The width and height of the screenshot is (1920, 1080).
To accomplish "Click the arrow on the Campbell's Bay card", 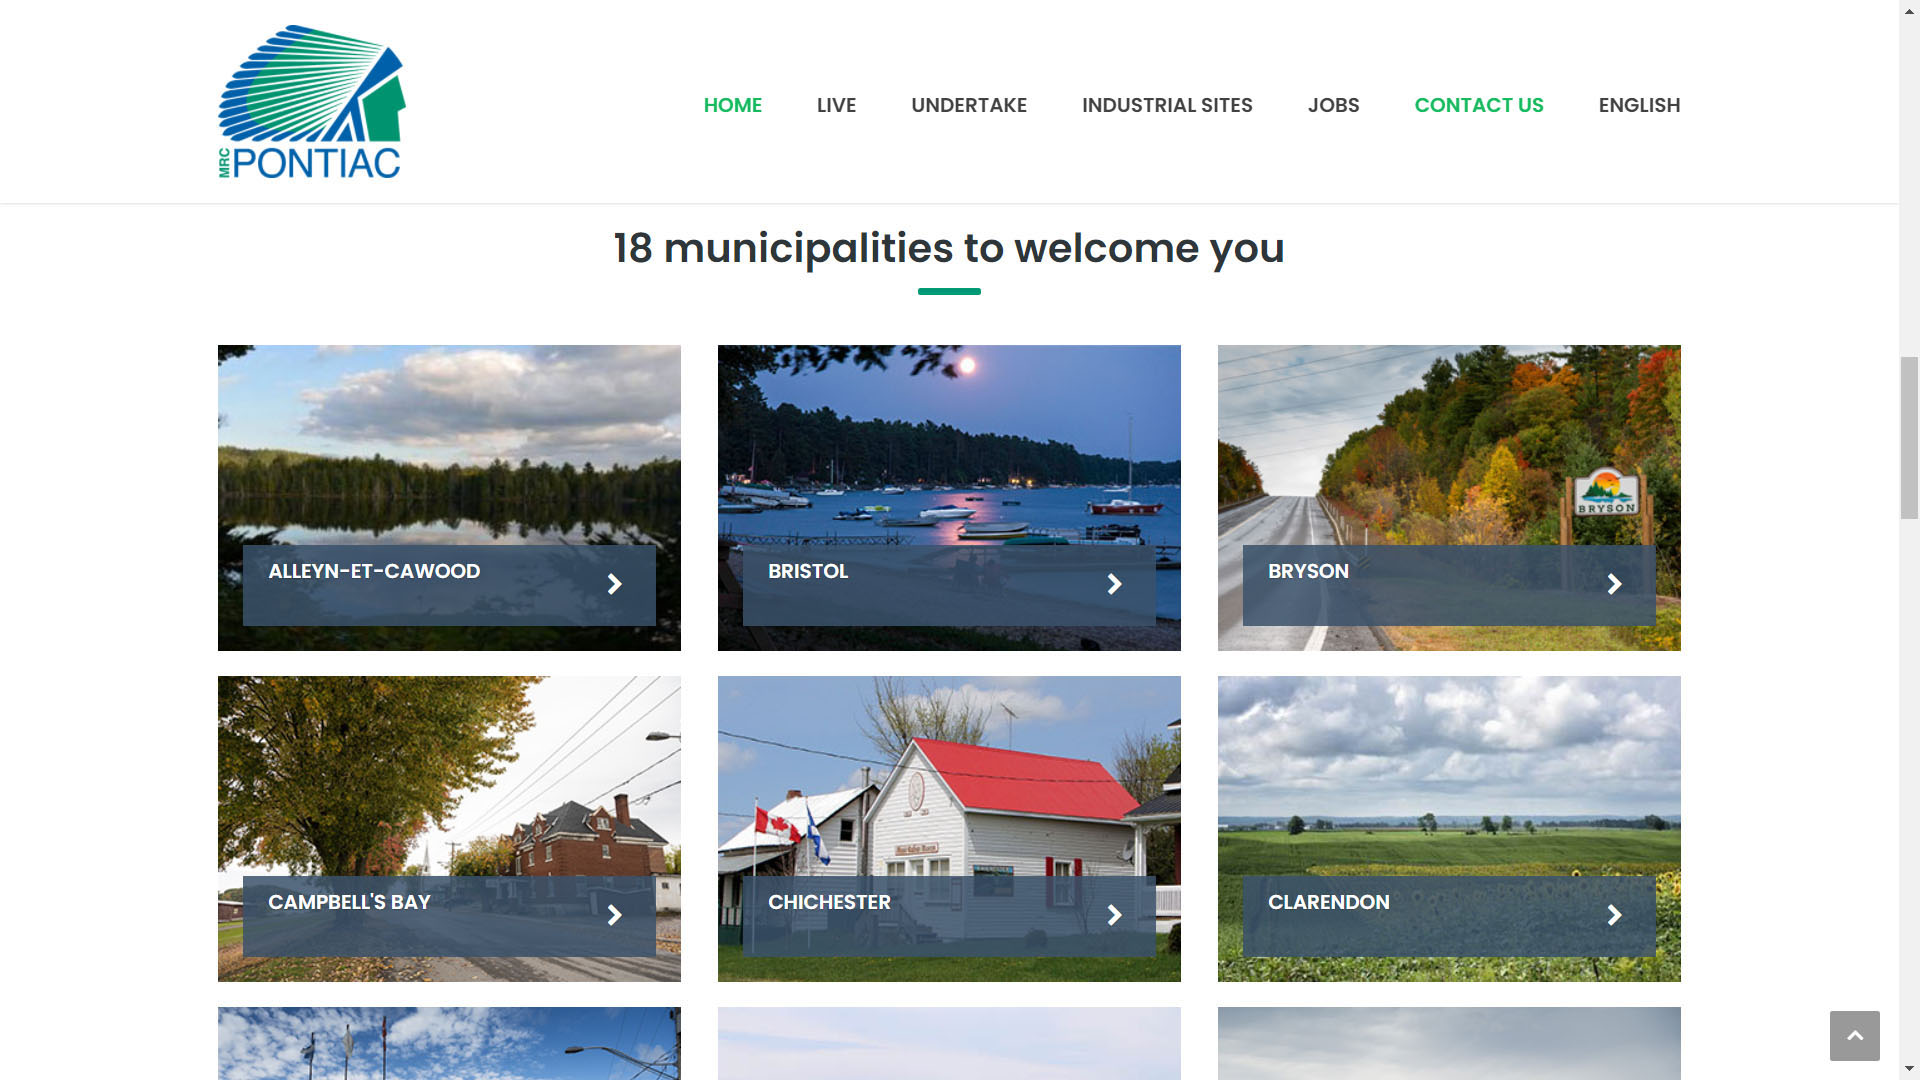I will click(x=615, y=915).
